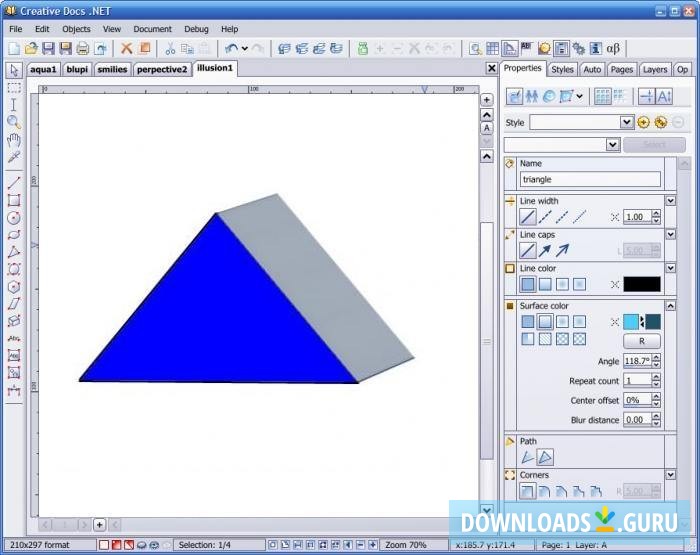Close the illusion1 document tab
The height and width of the screenshot is (555, 700).
492,68
